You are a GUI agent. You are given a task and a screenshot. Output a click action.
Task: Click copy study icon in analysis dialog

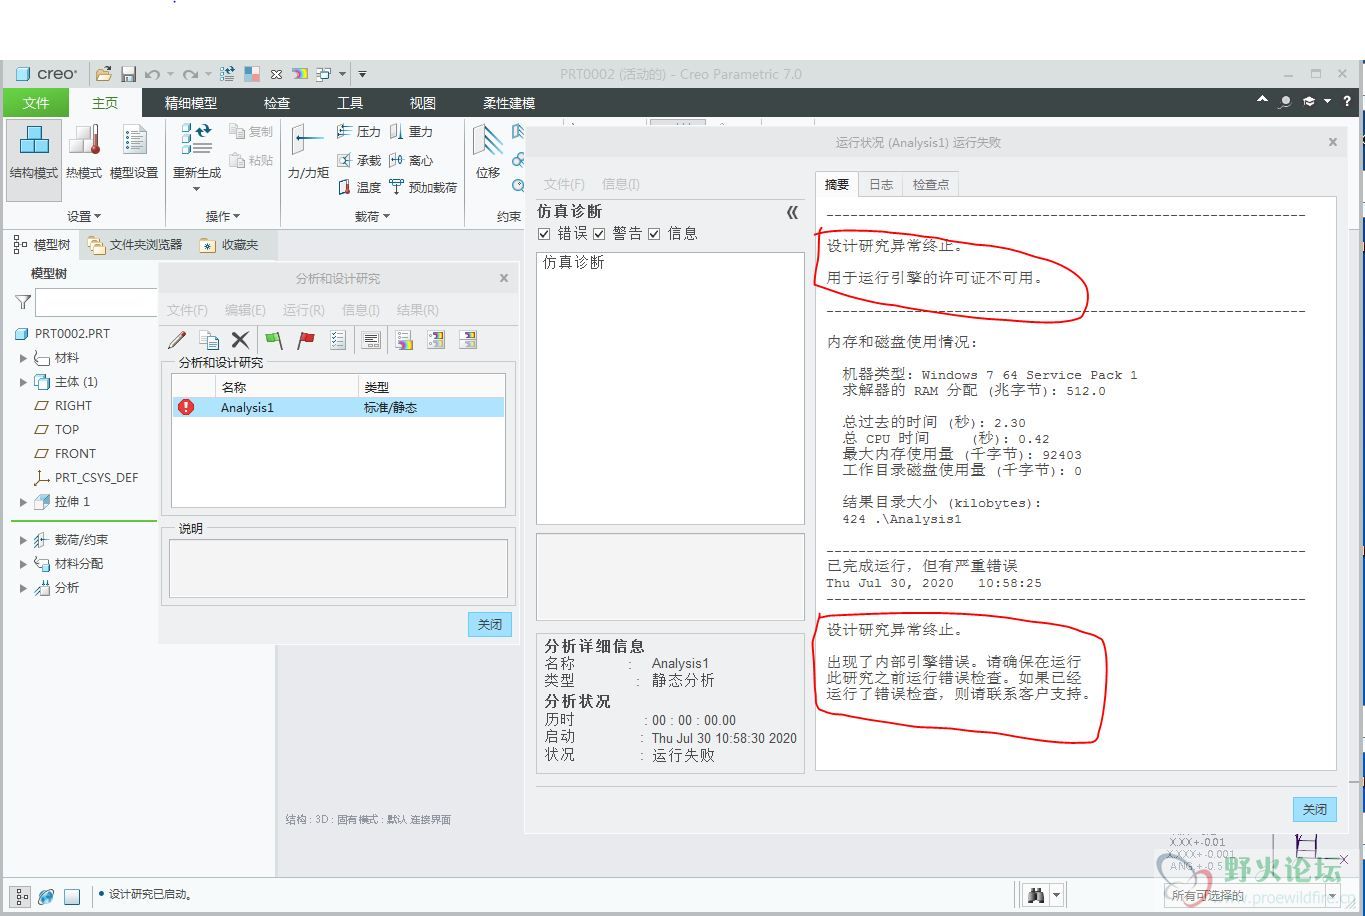pos(209,340)
